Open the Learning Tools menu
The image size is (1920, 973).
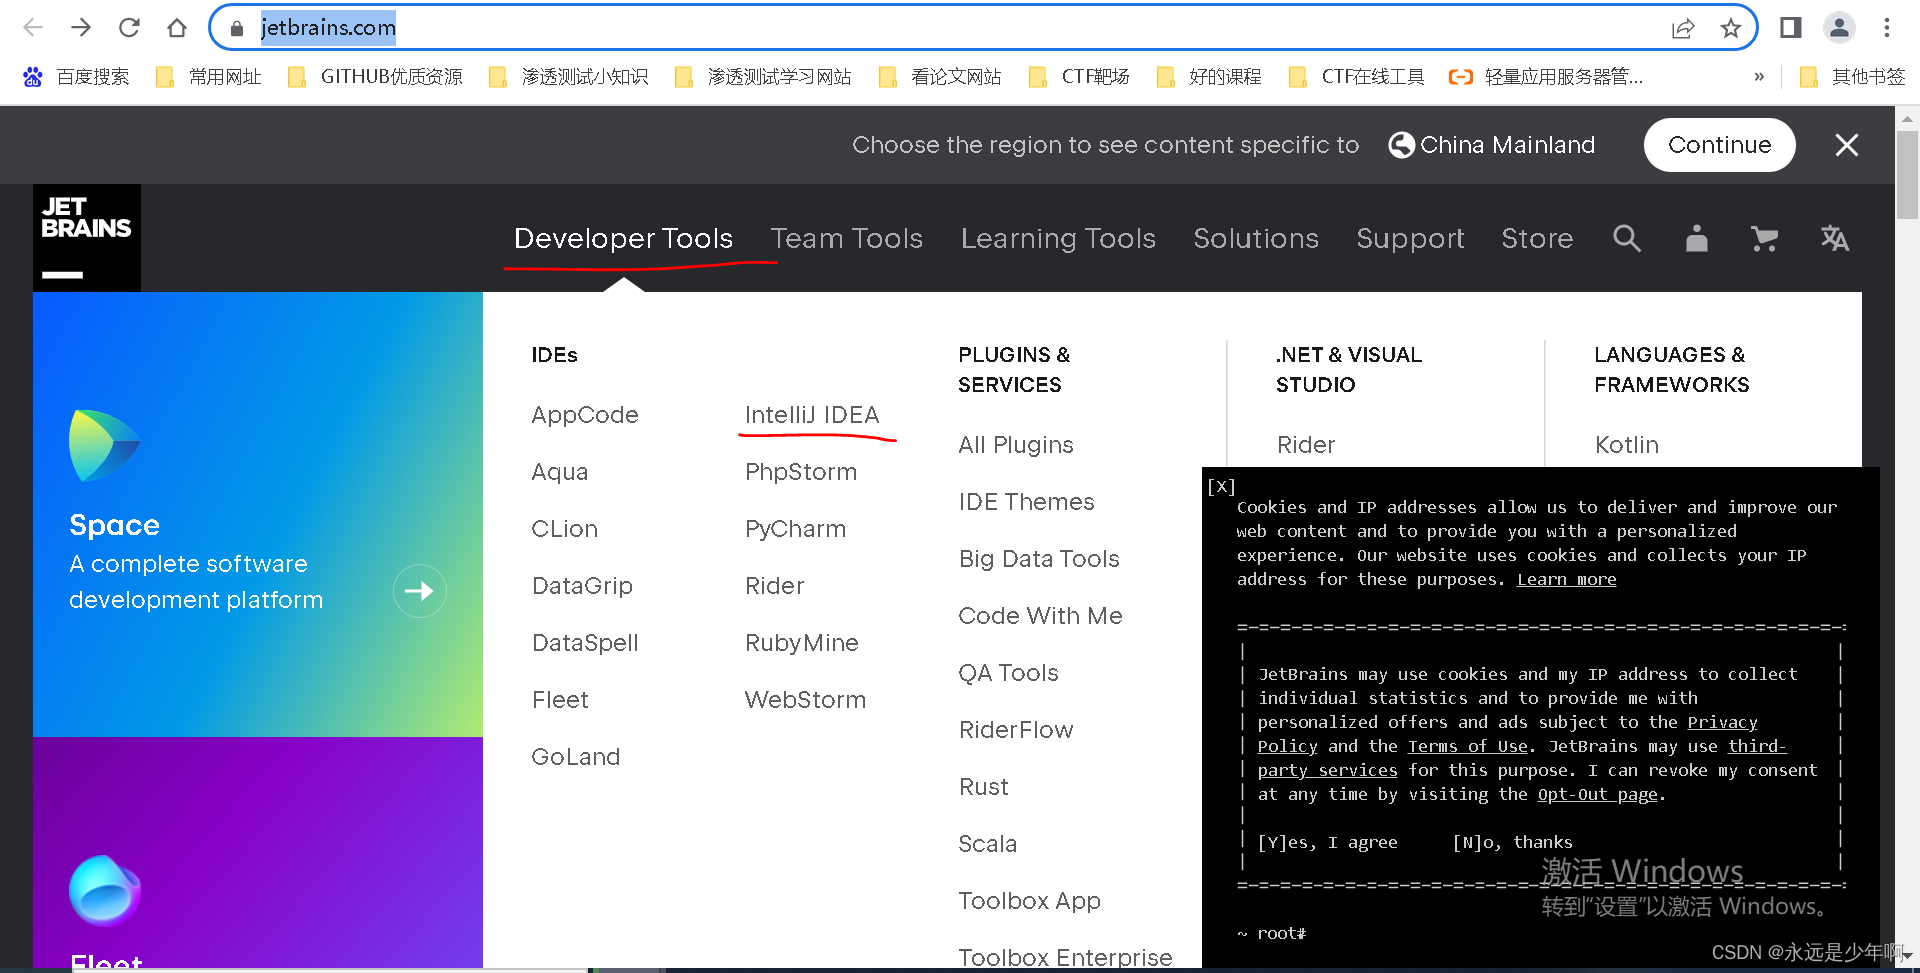pos(1058,238)
